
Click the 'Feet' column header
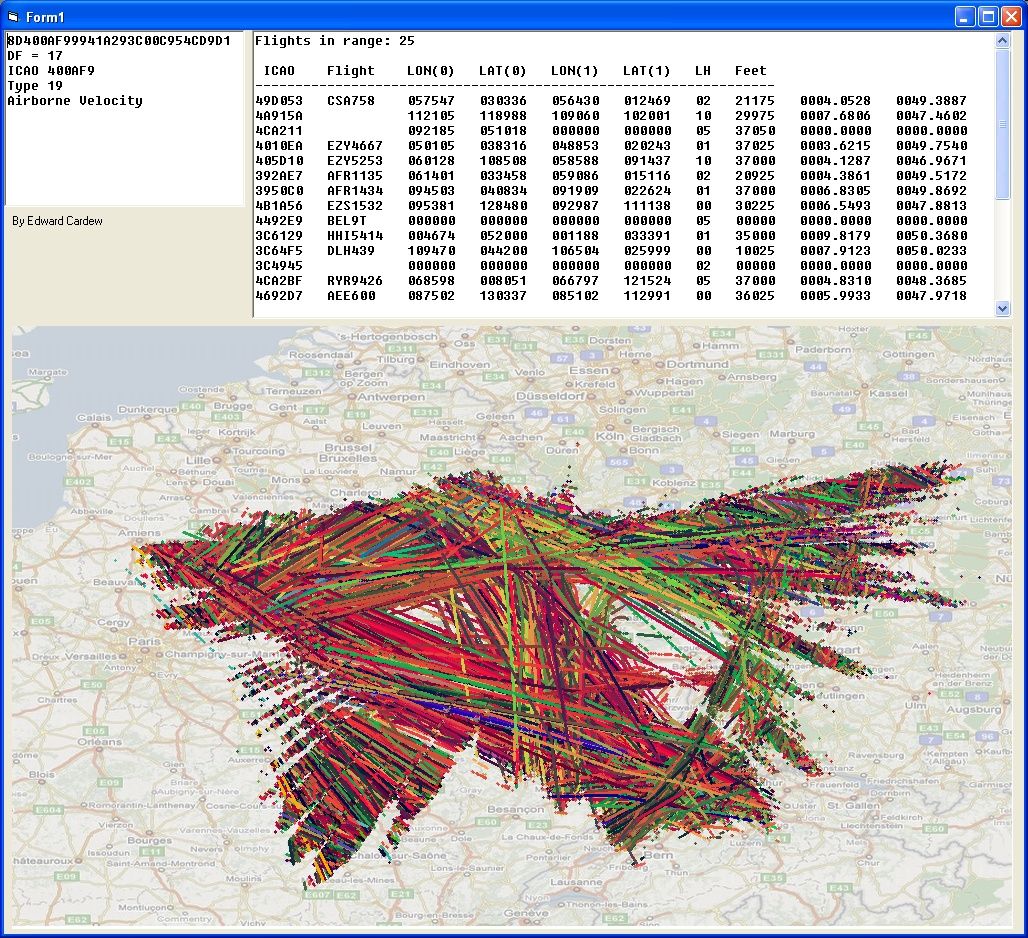tap(751, 71)
